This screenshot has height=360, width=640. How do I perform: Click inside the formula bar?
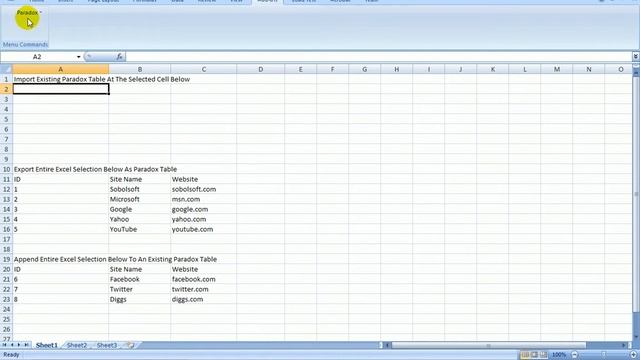click(x=379, y=57)
